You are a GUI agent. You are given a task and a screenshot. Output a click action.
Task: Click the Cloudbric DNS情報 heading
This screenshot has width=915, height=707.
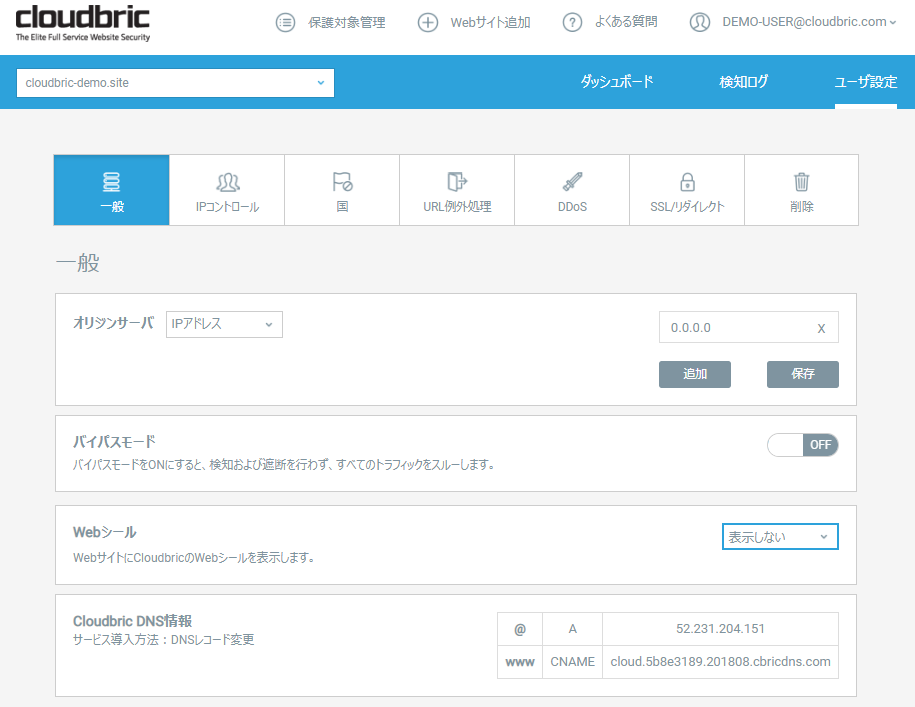pyautogui.click(x=132, y=621)
